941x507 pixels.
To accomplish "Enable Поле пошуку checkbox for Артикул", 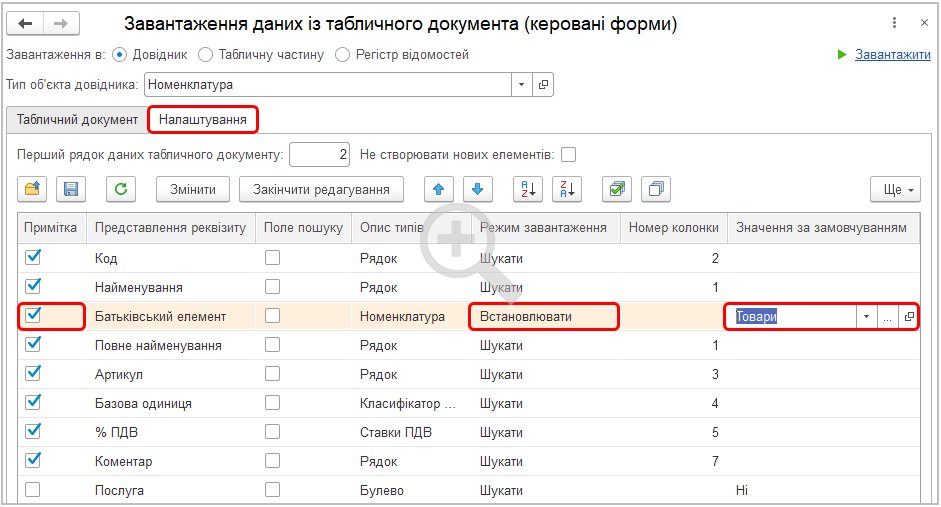I will click(x=272, y=374).
